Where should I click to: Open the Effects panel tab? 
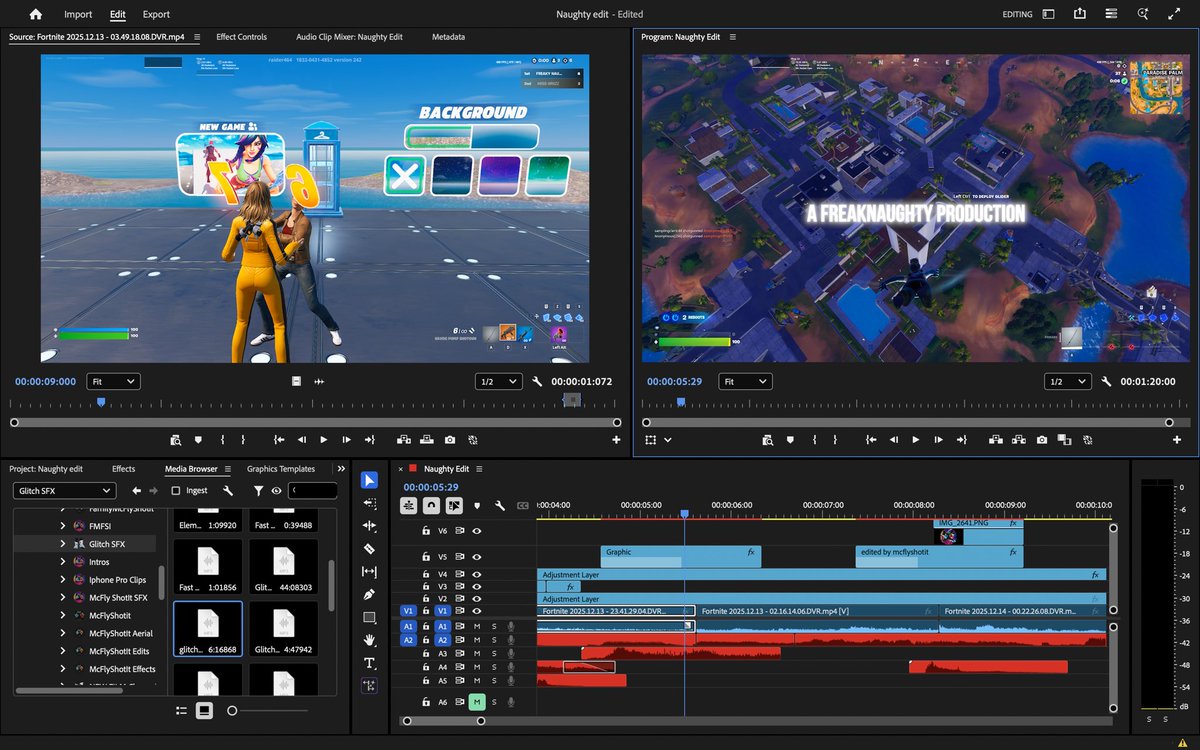(x=123, y=469)
